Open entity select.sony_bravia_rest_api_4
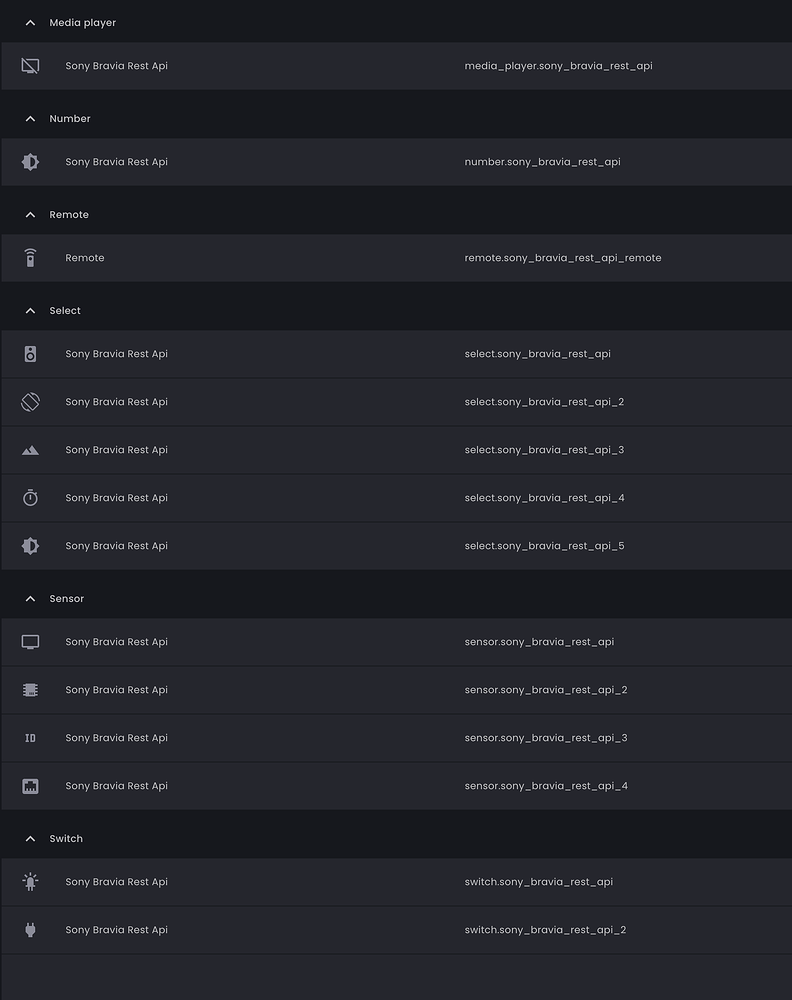Screen dimensions: 792x1000 397,497
